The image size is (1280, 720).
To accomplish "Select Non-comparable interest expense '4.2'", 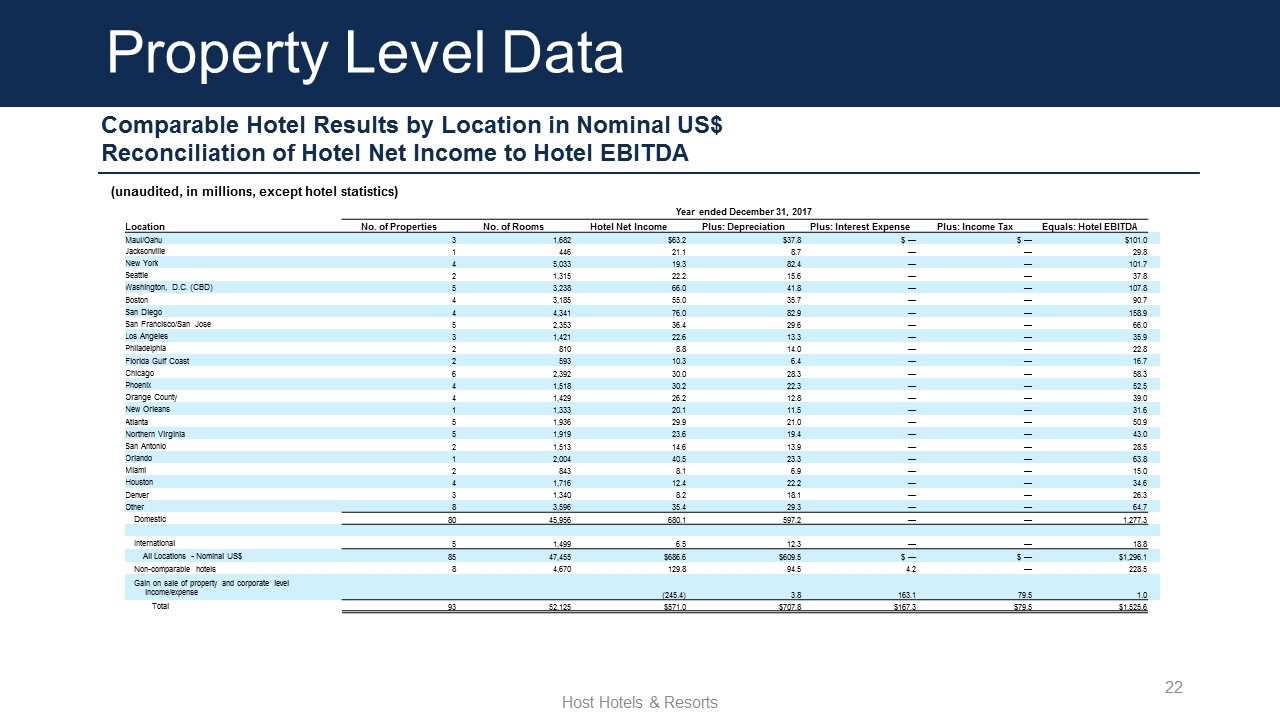I will pos(910,568).
